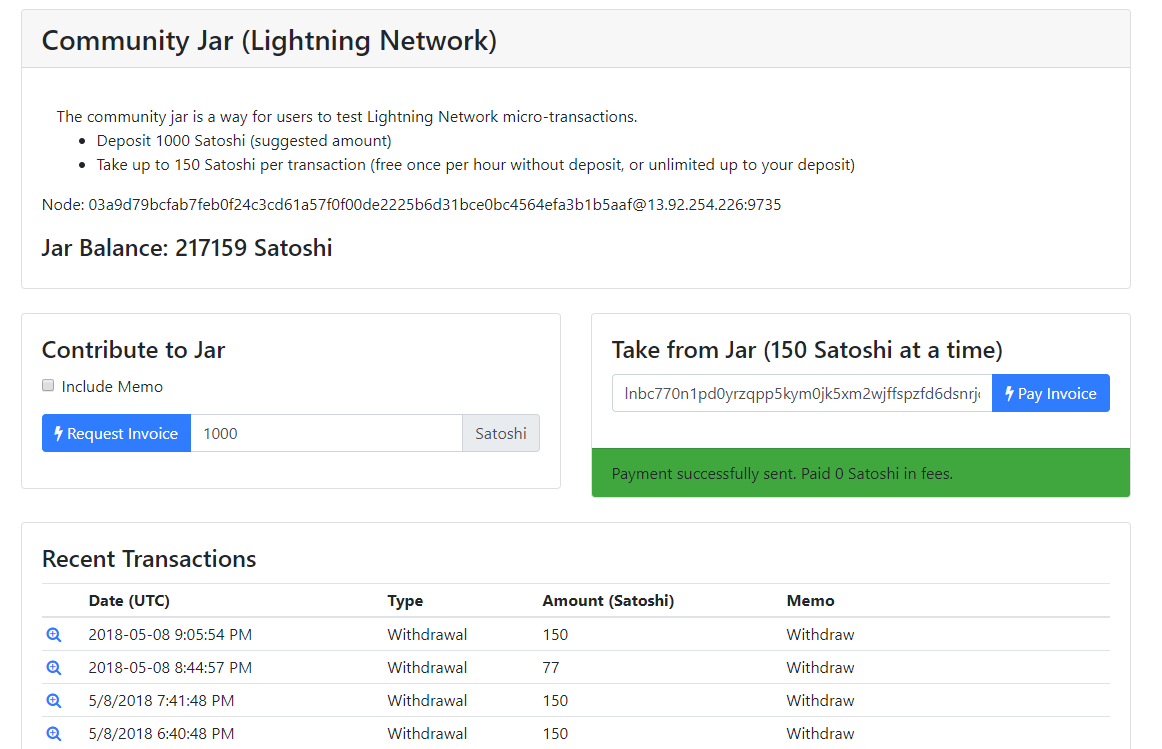Click the Amount (Satoshi) column header

point(608,601)
